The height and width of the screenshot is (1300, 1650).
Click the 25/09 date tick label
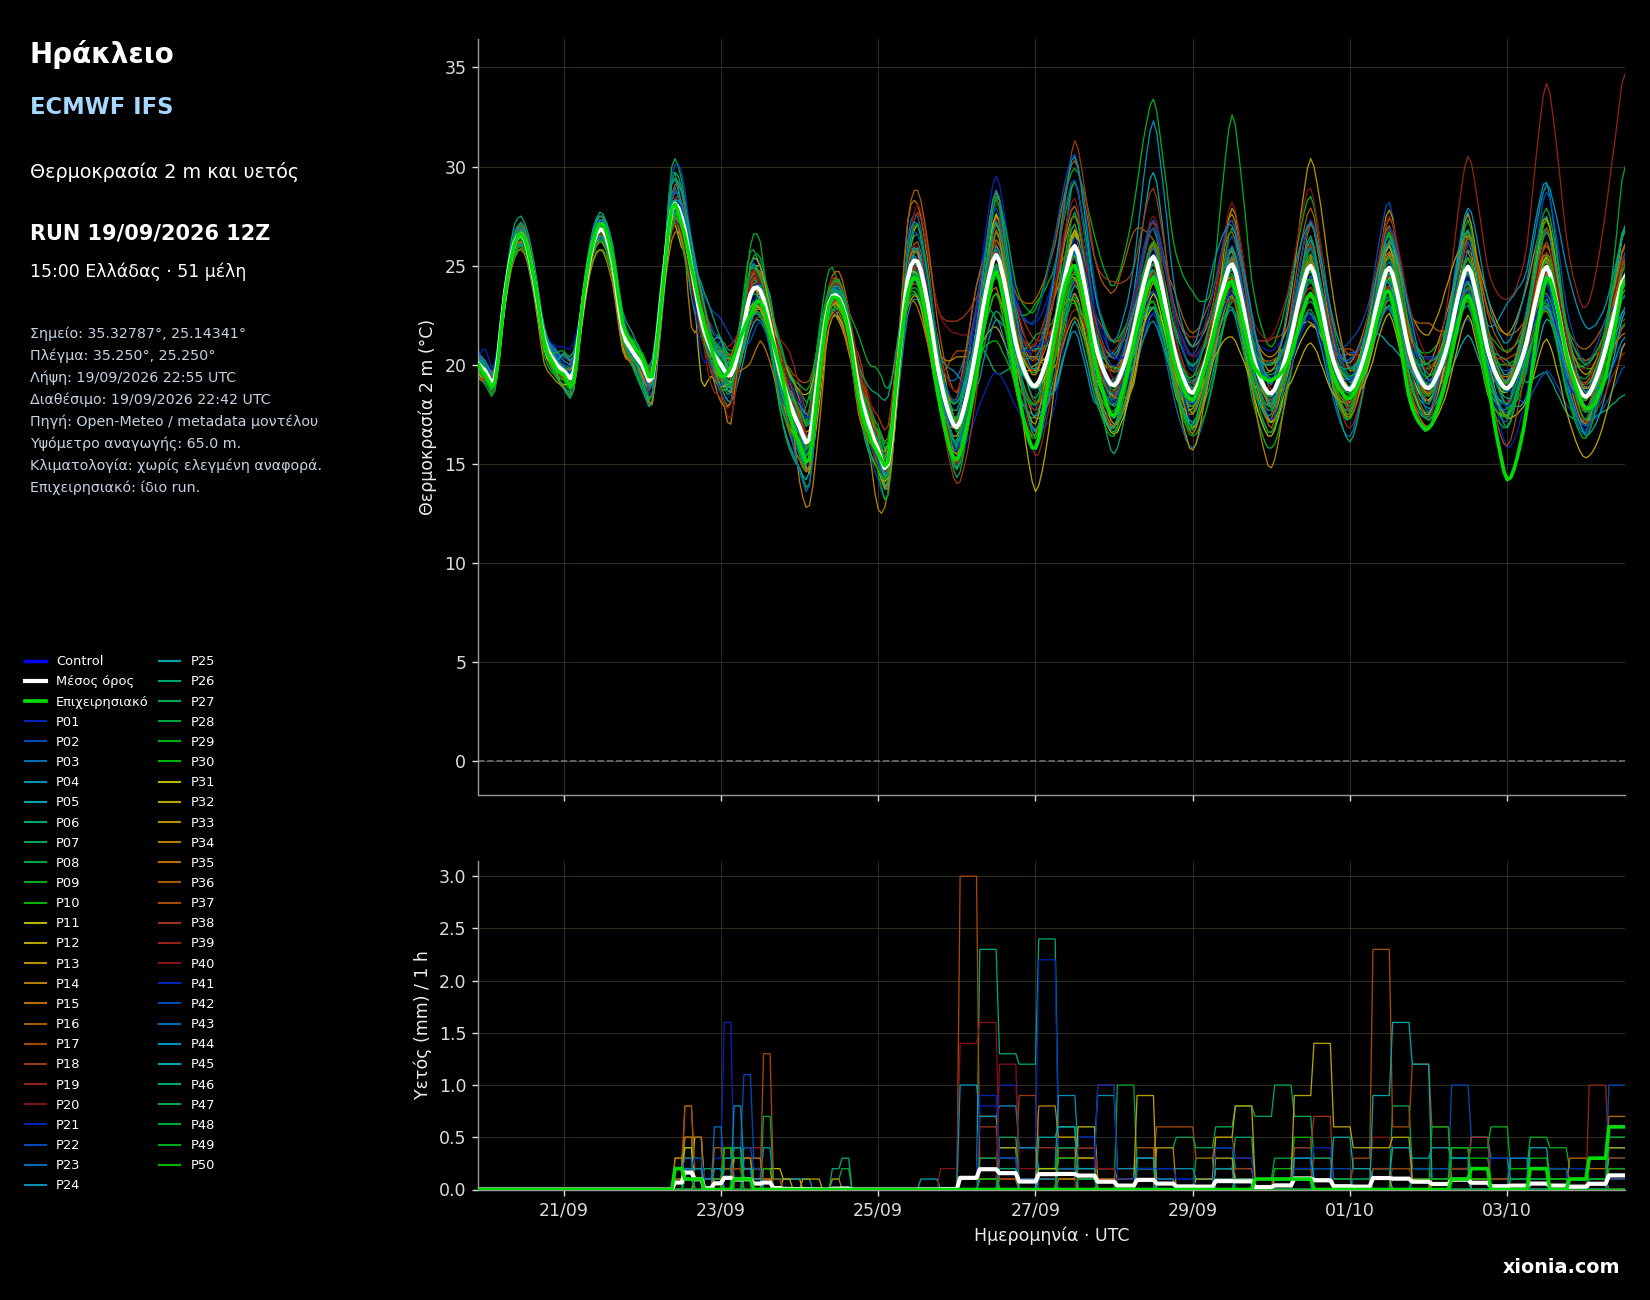(878, 1210)
